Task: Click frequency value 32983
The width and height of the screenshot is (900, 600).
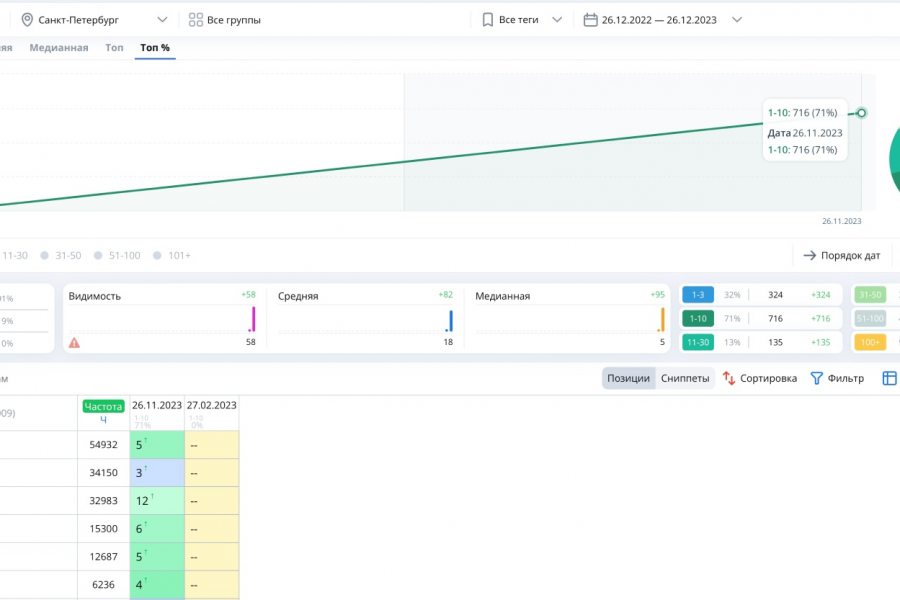Action: [103, 501]
